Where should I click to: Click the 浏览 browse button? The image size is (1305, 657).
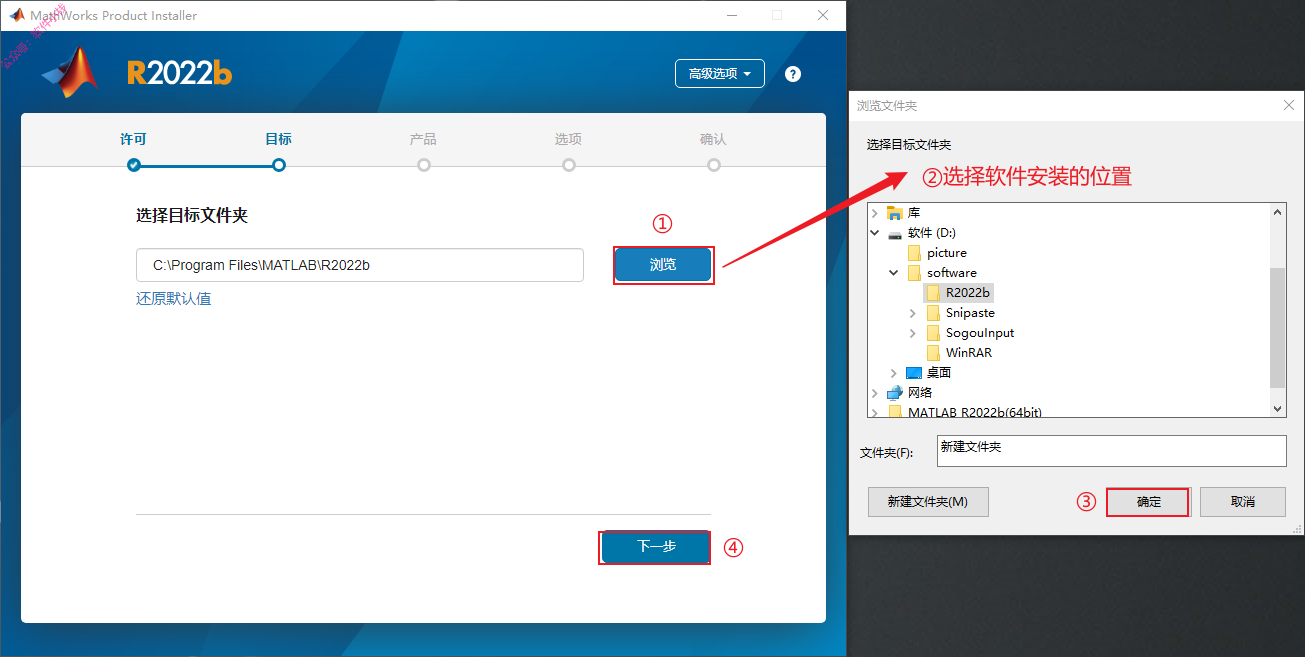[x=663, y=265]
